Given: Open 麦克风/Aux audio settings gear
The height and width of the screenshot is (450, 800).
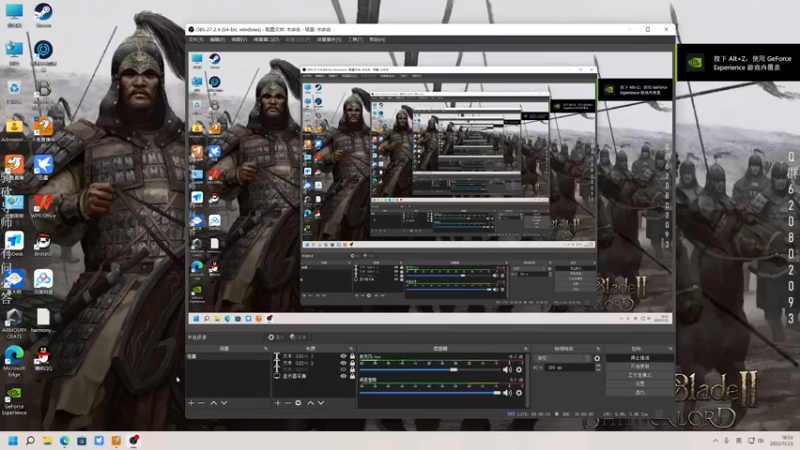Looking at the screenshot, I should [519, 369].
